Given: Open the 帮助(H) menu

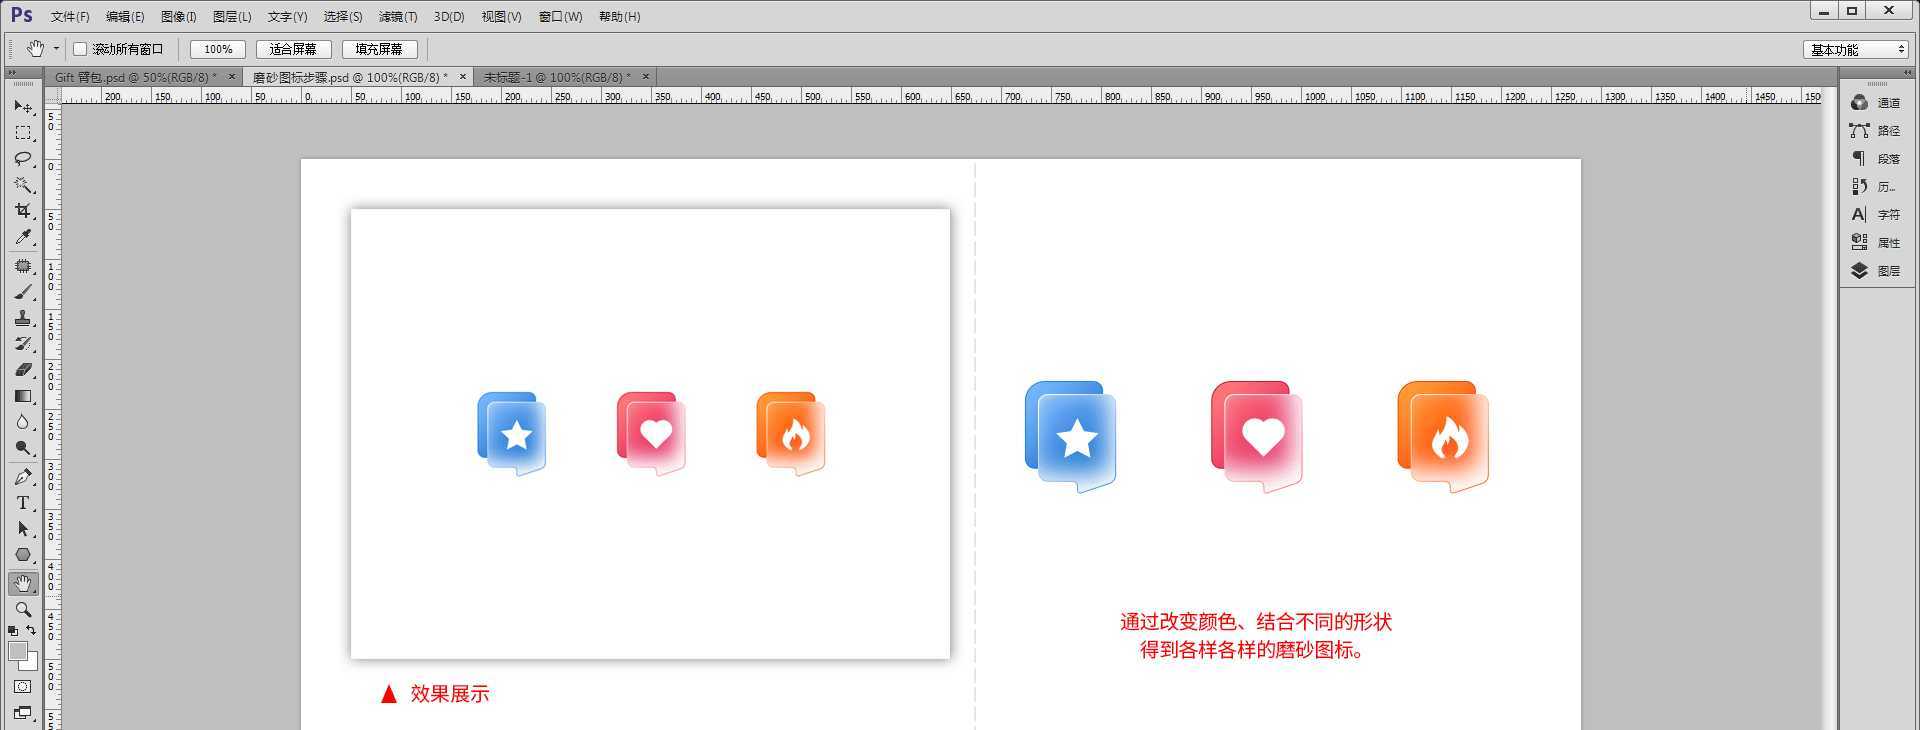Looking at the screenshot, I should [619, 17].
